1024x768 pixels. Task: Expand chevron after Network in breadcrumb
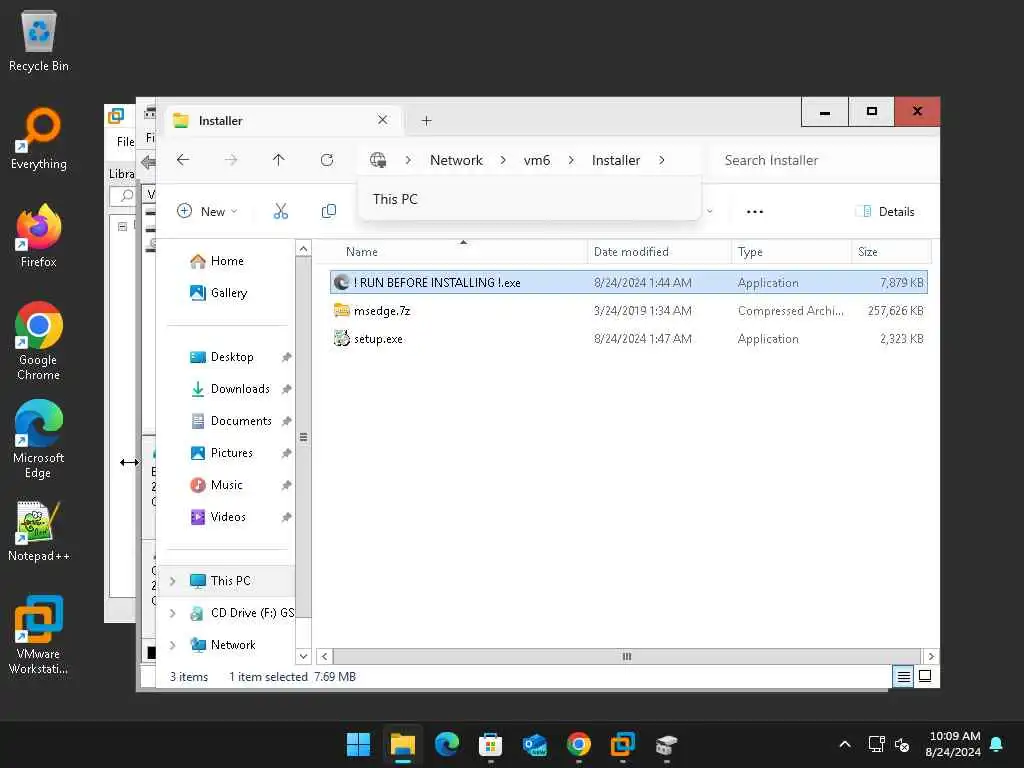pos(503,161)
